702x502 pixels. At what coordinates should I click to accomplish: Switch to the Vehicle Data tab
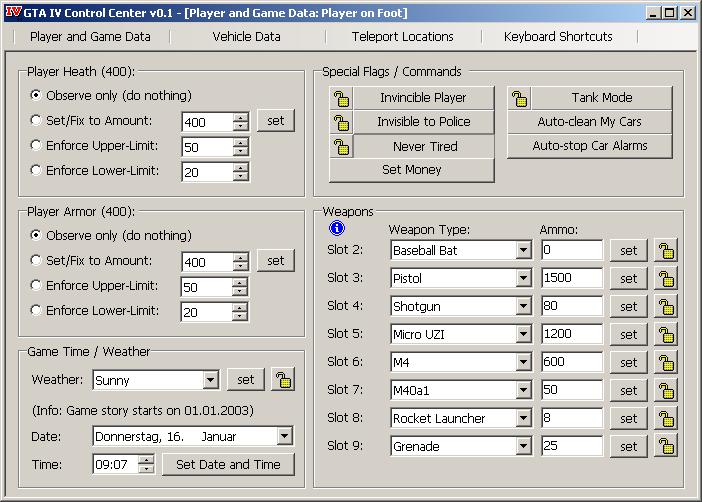[x=246, y=37]
